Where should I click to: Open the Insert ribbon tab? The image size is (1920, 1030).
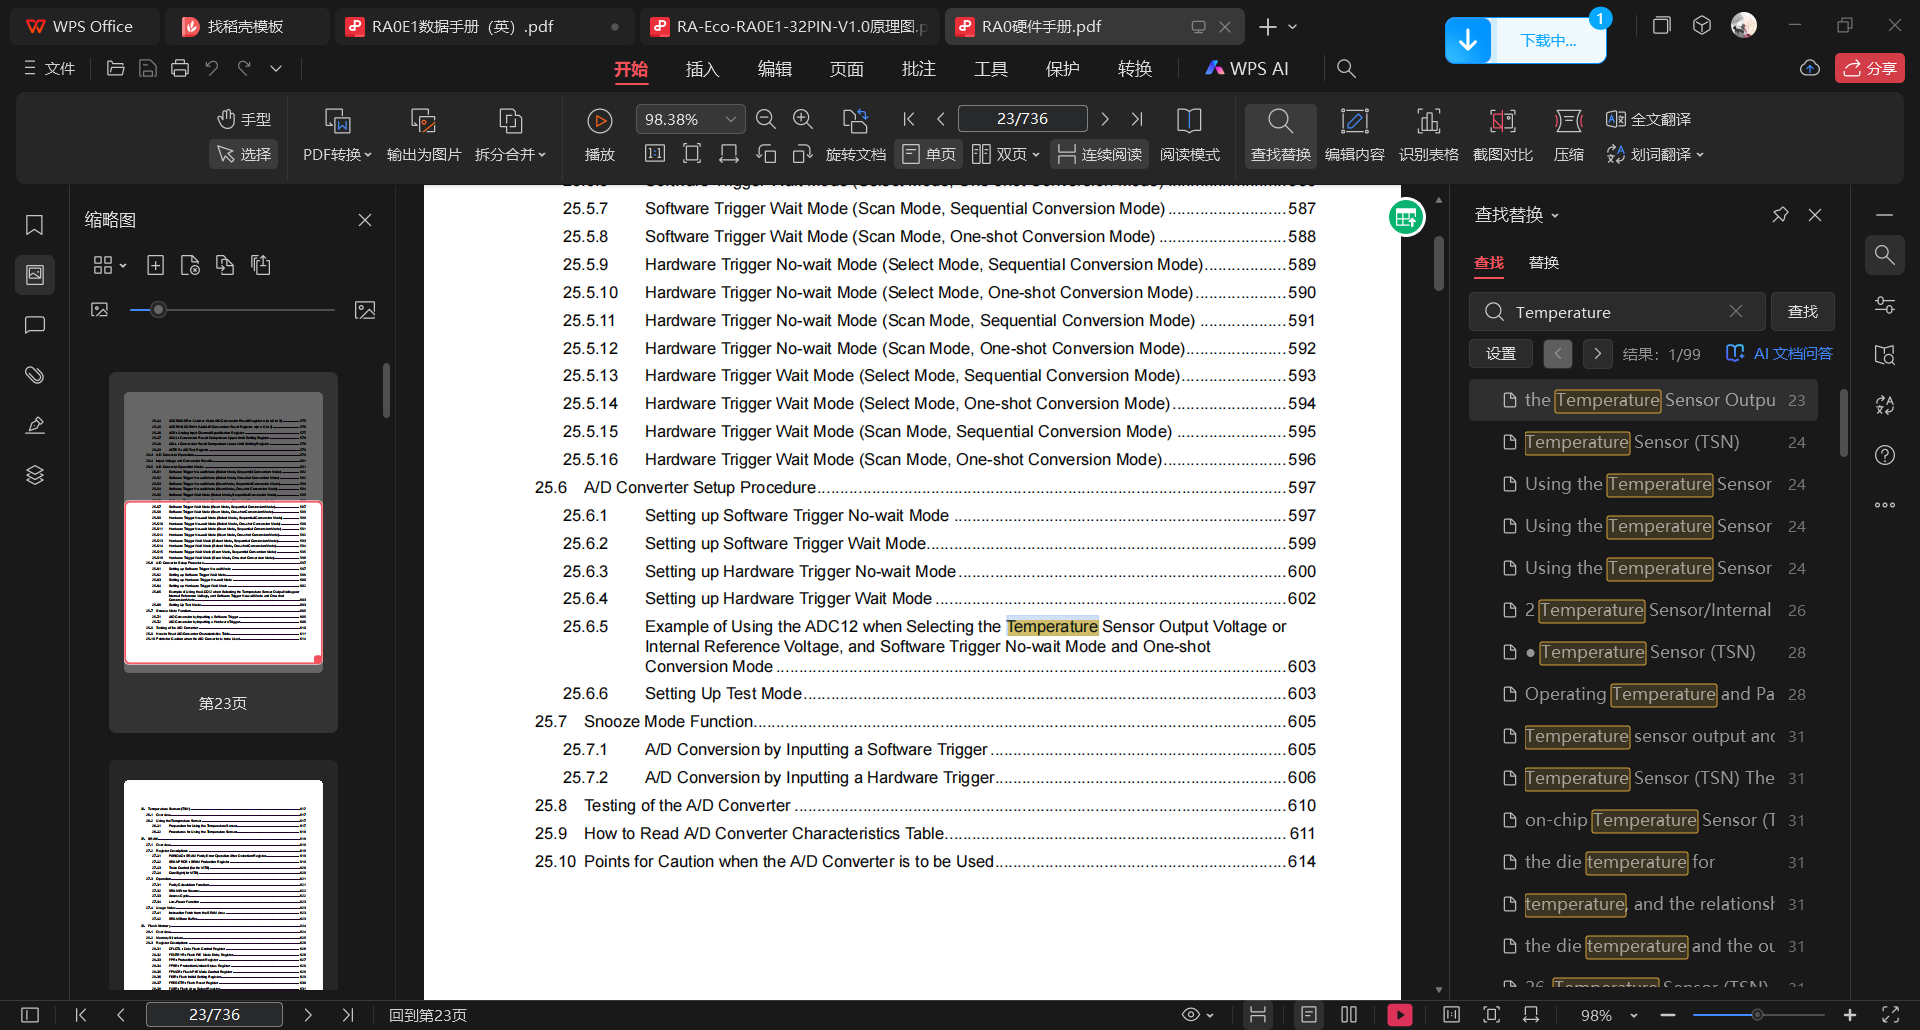point(702,69)
